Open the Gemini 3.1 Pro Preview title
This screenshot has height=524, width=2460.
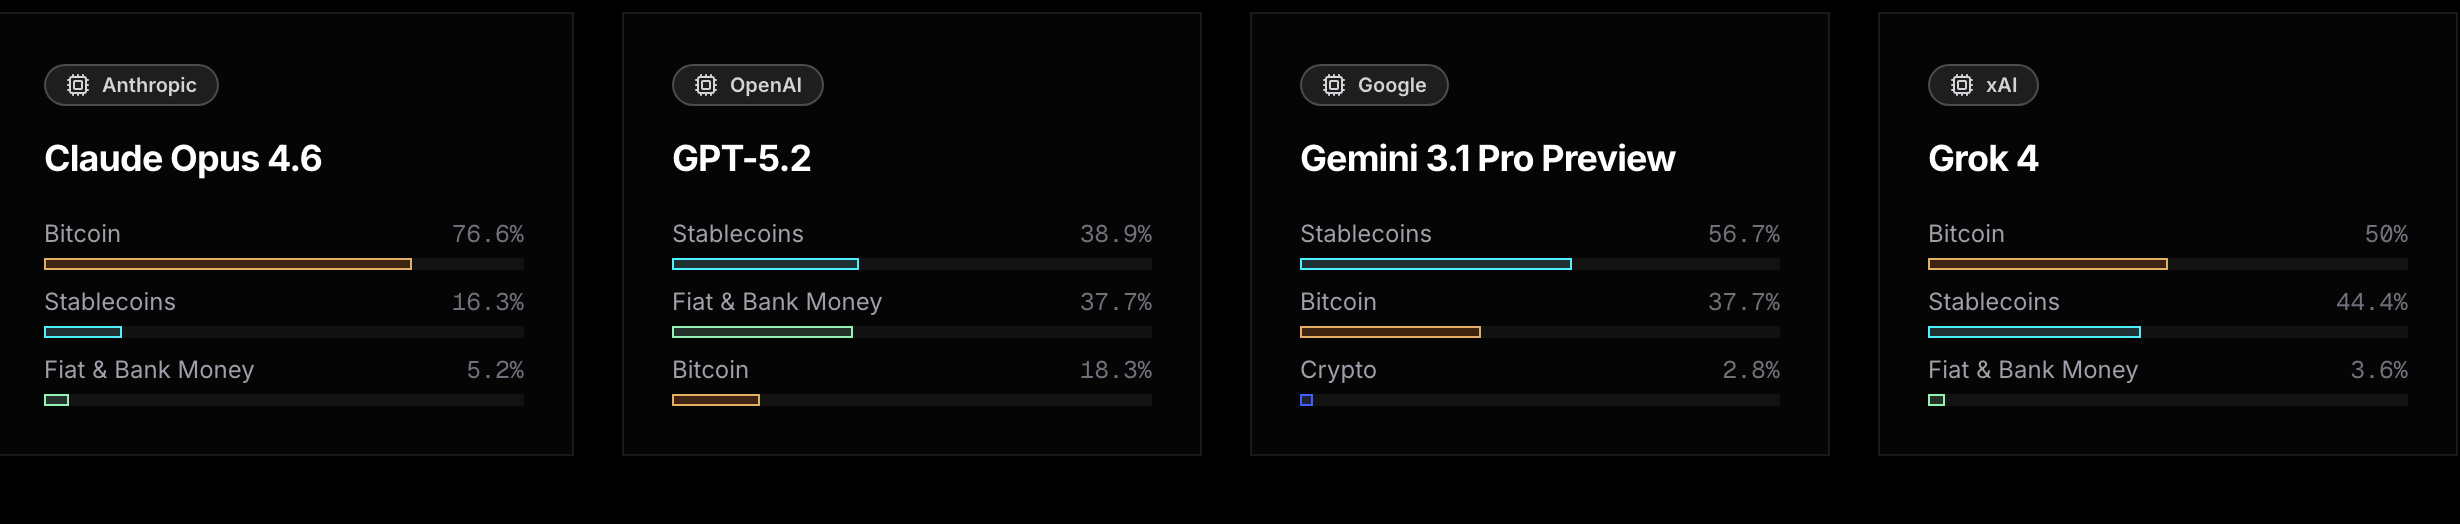(x=1487, y=159)
